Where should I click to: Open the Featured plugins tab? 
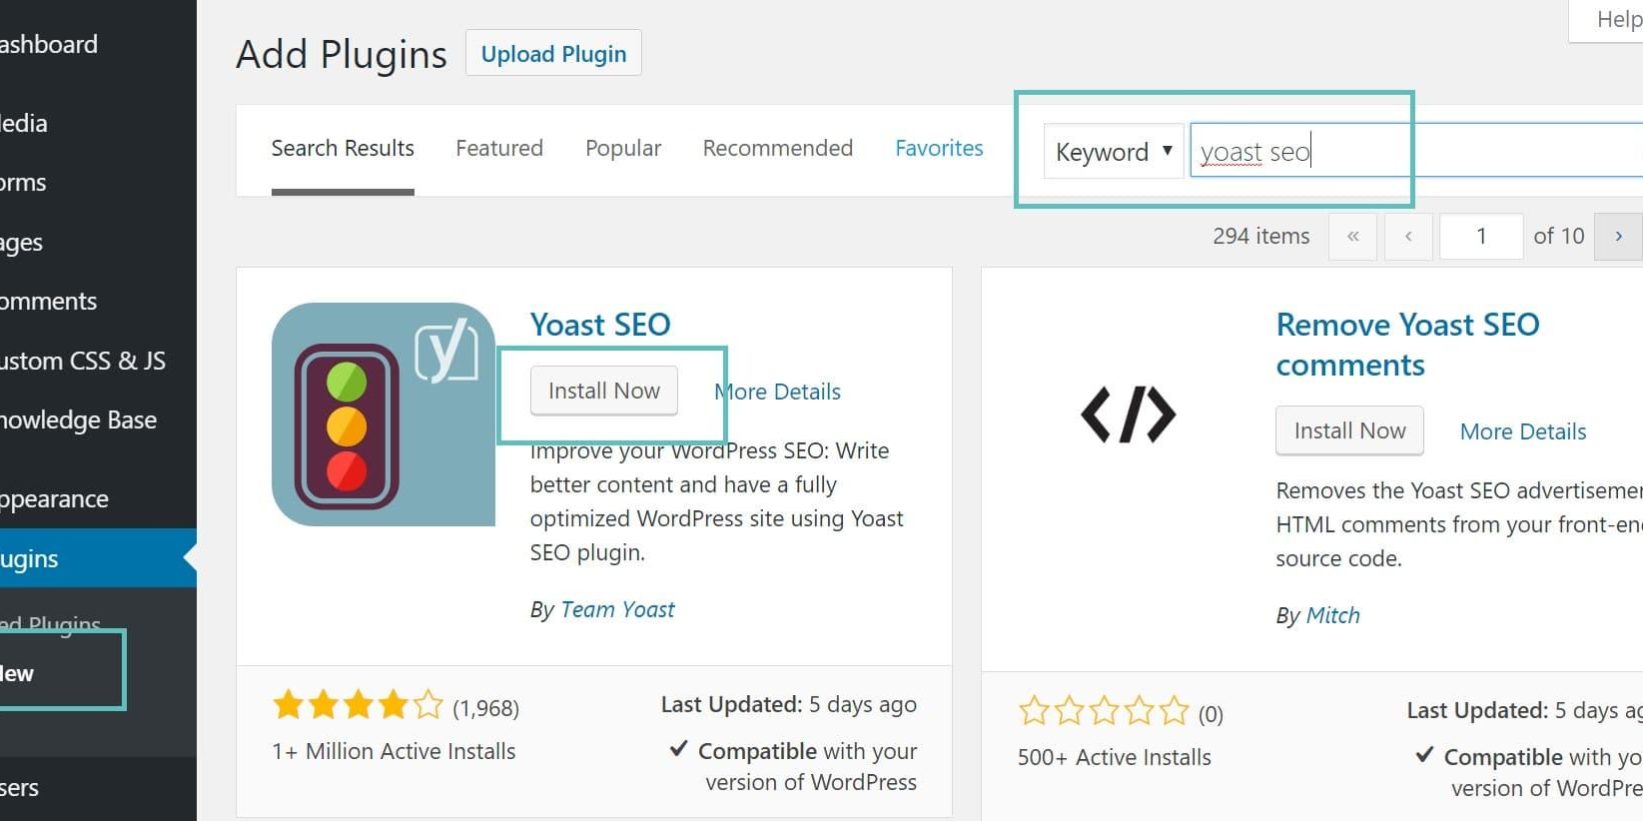pyautogui.click(x=499, y=148)
